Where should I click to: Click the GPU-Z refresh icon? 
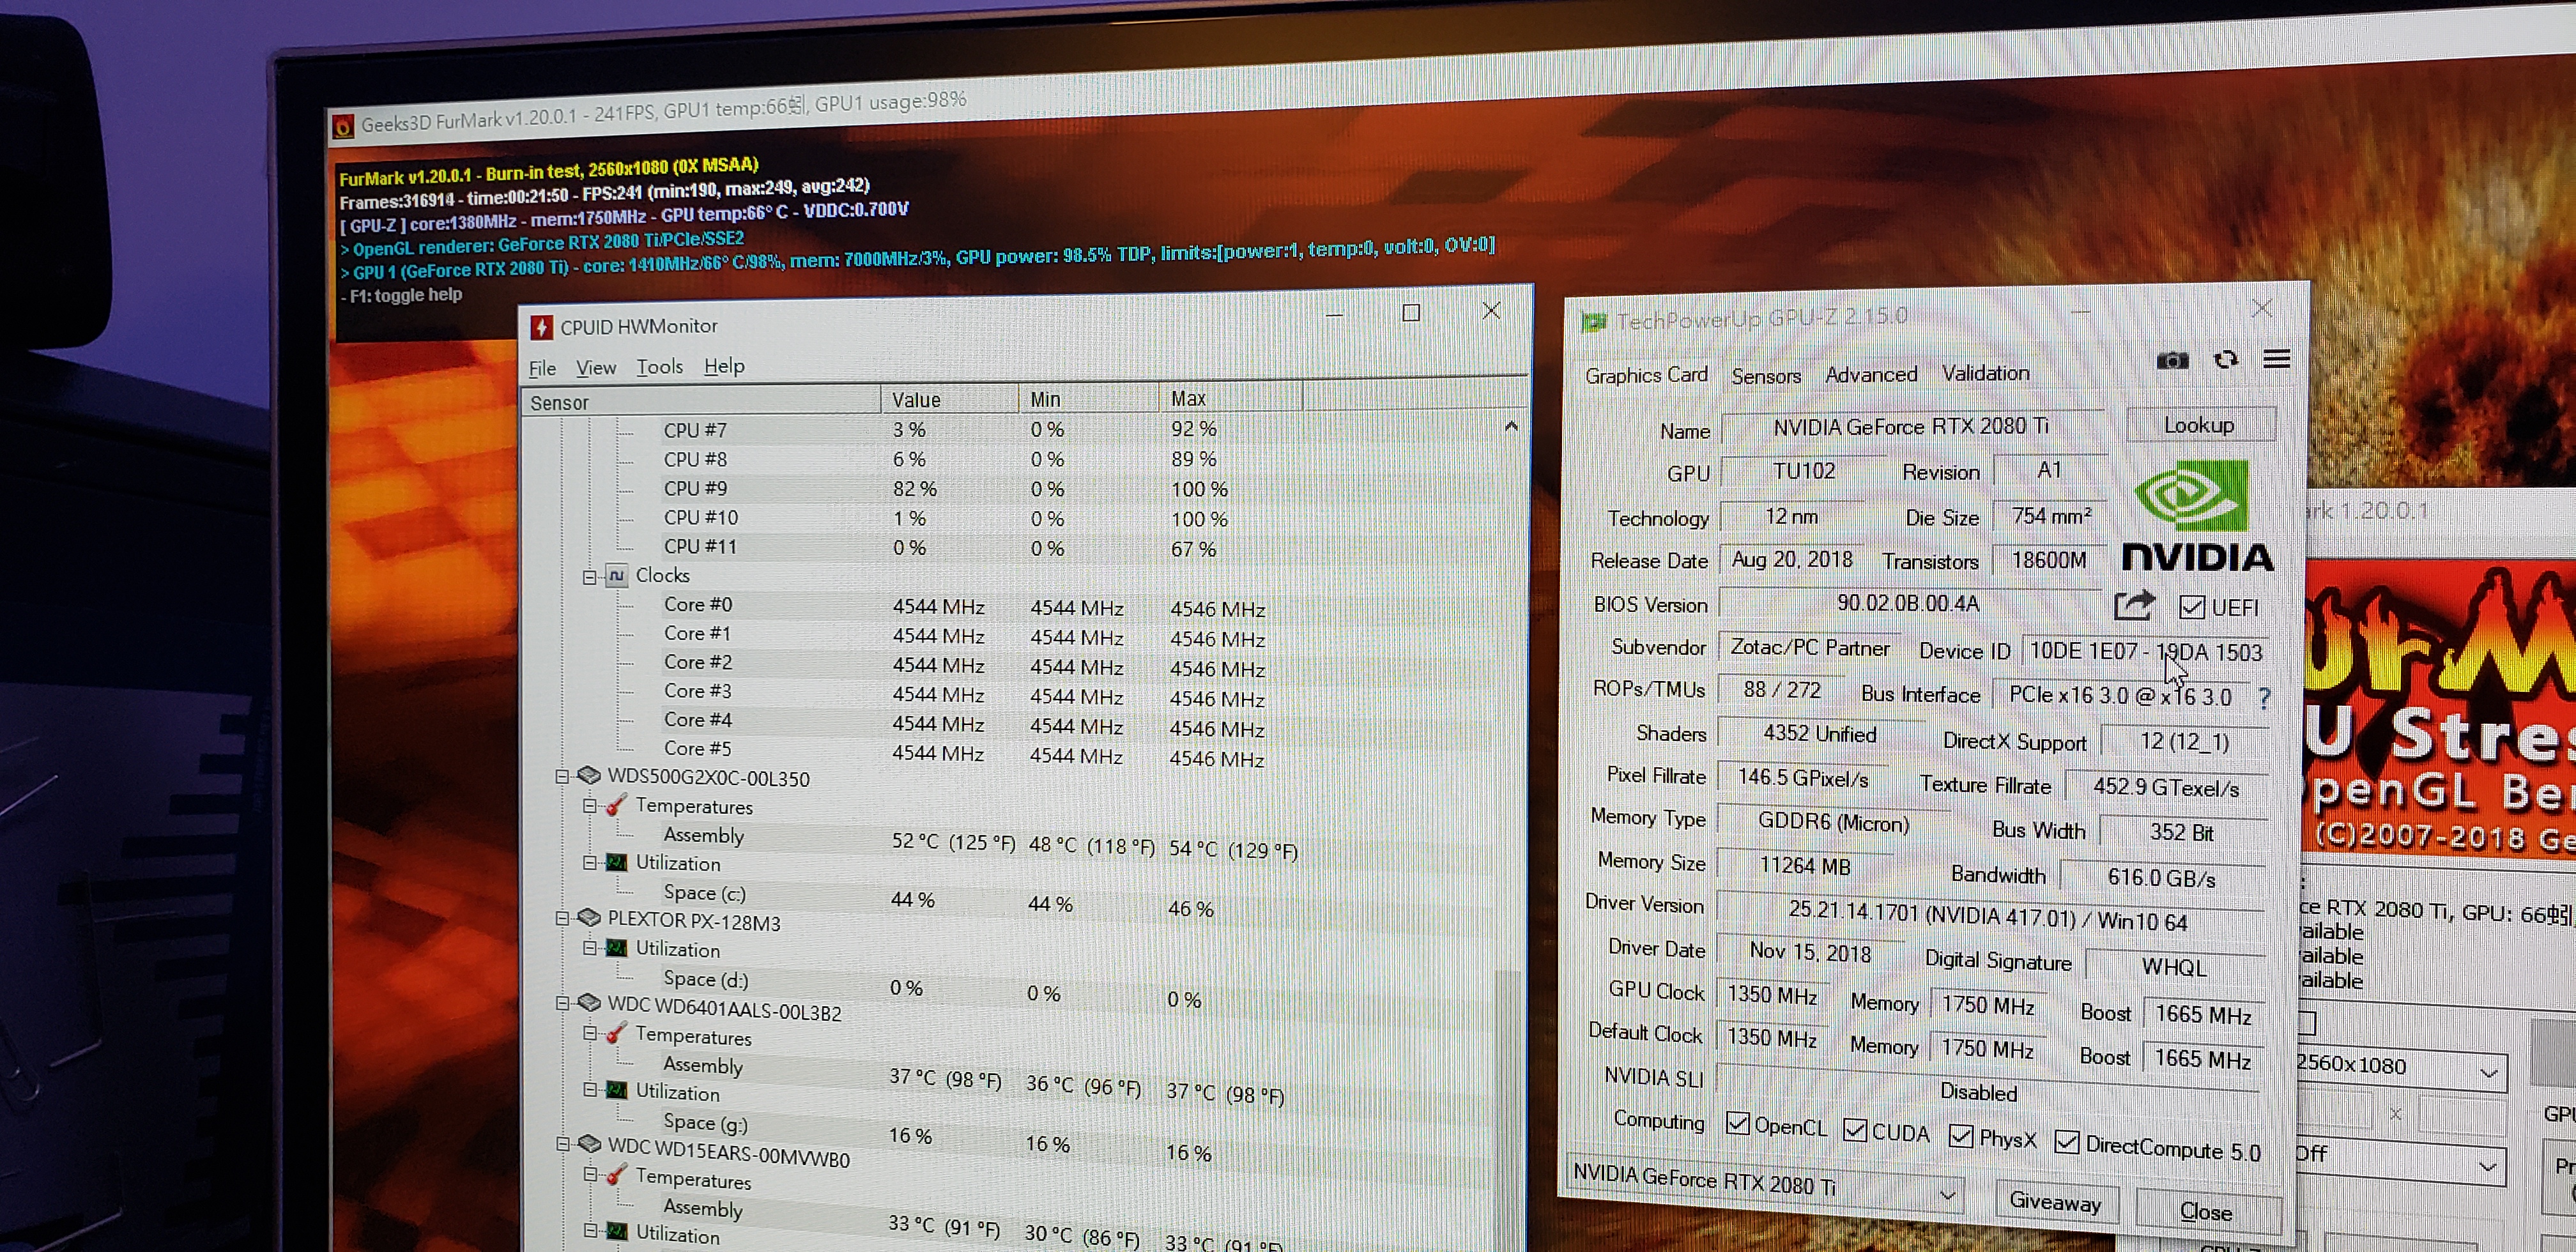tap(2225, 359)
